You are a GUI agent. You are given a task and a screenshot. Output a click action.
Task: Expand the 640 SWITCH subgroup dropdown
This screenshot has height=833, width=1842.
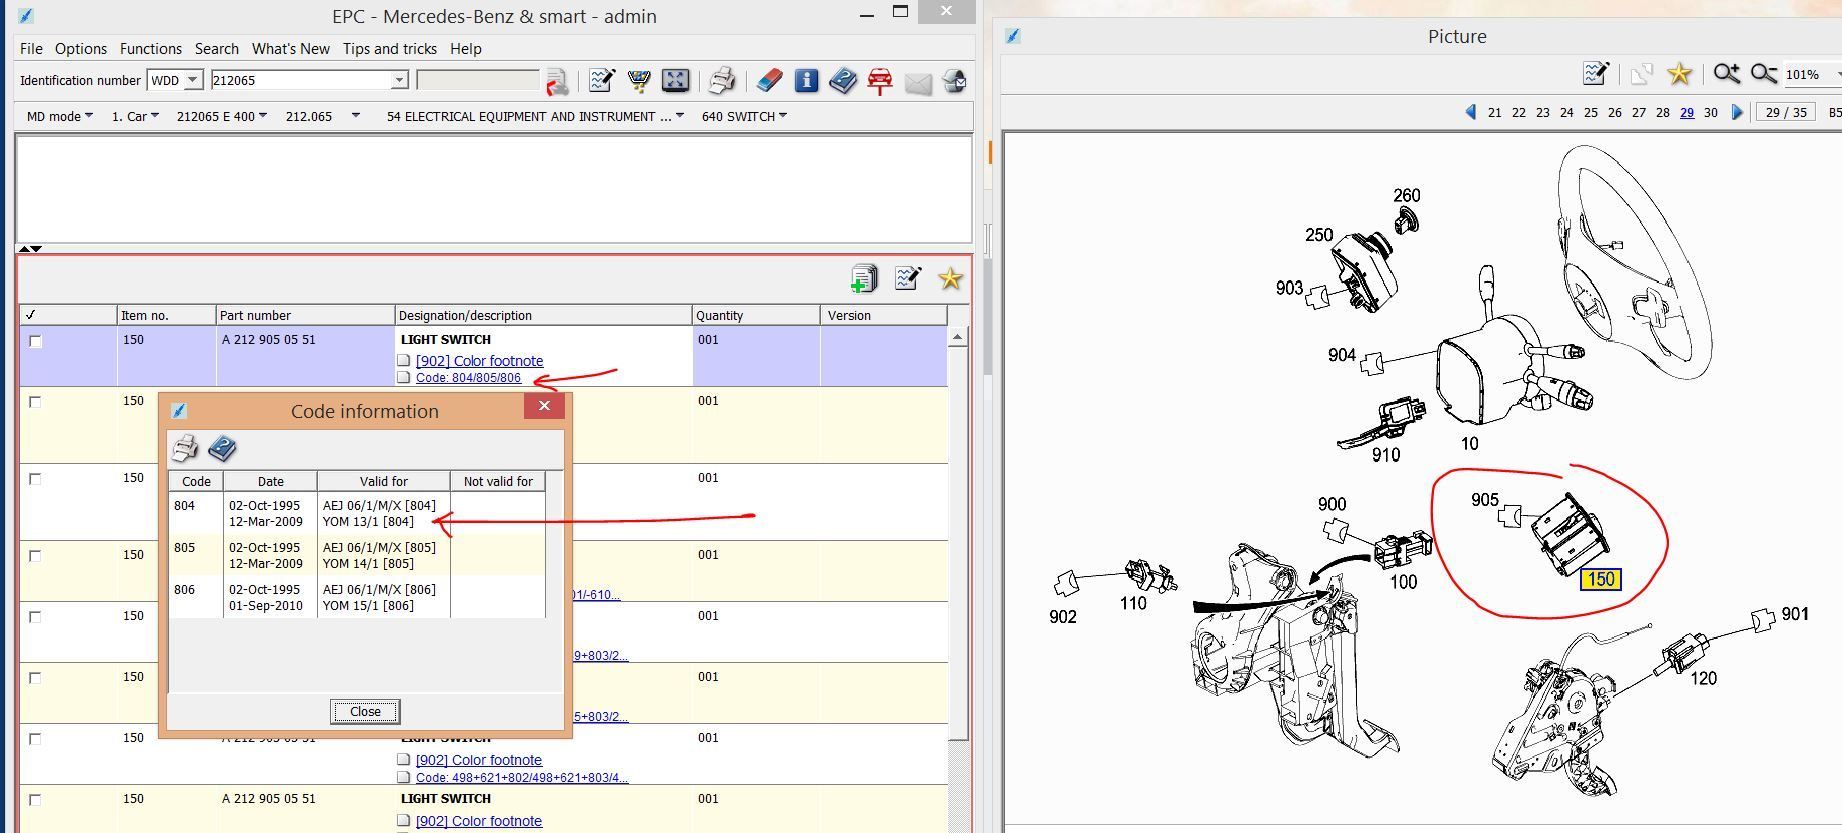click(744, 116)
